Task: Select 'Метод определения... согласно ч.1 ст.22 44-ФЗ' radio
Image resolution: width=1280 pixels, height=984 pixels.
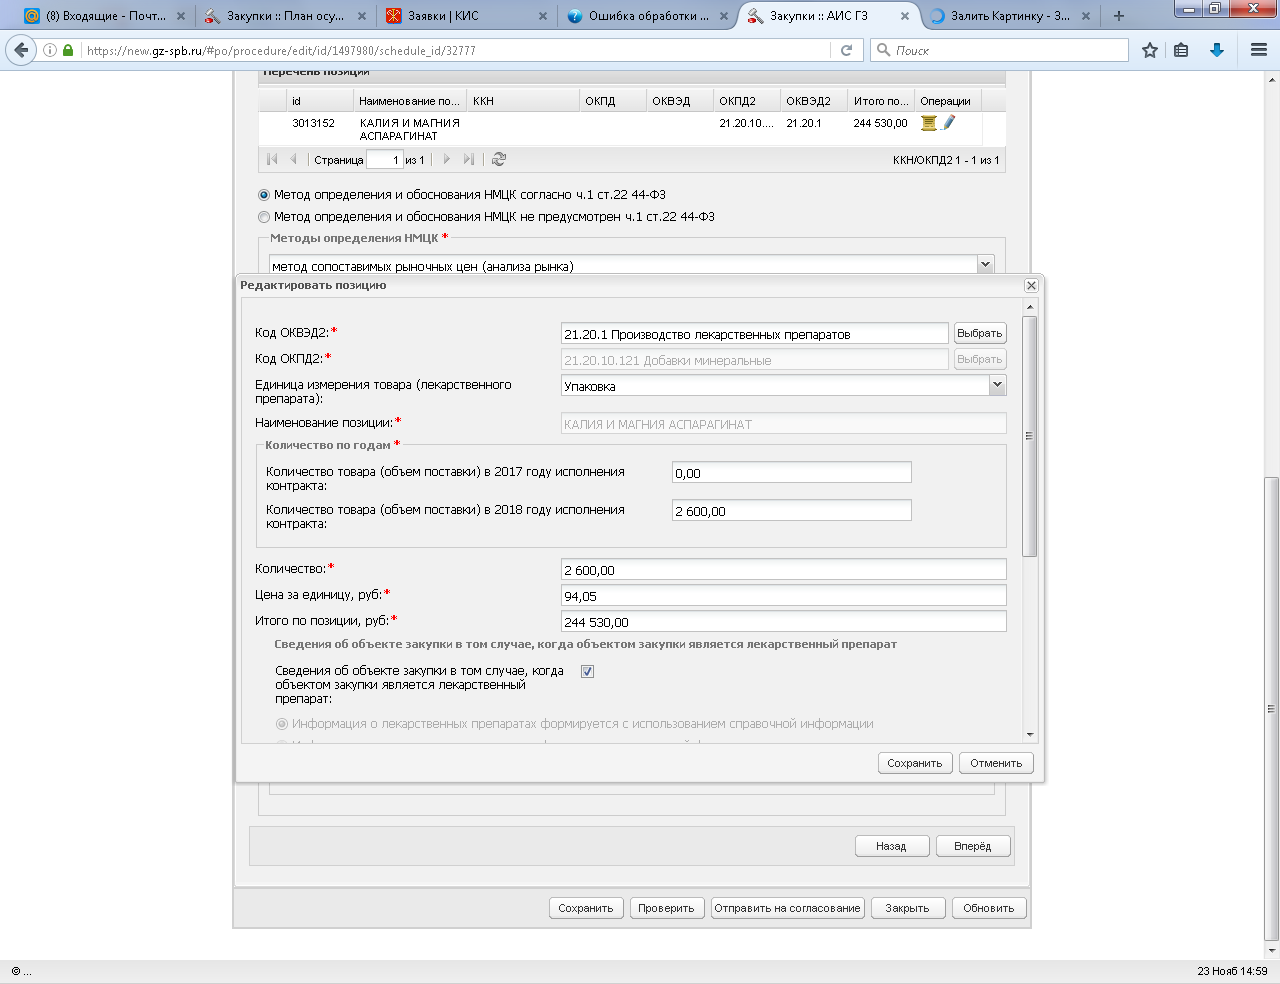Action: click(264, 195)
